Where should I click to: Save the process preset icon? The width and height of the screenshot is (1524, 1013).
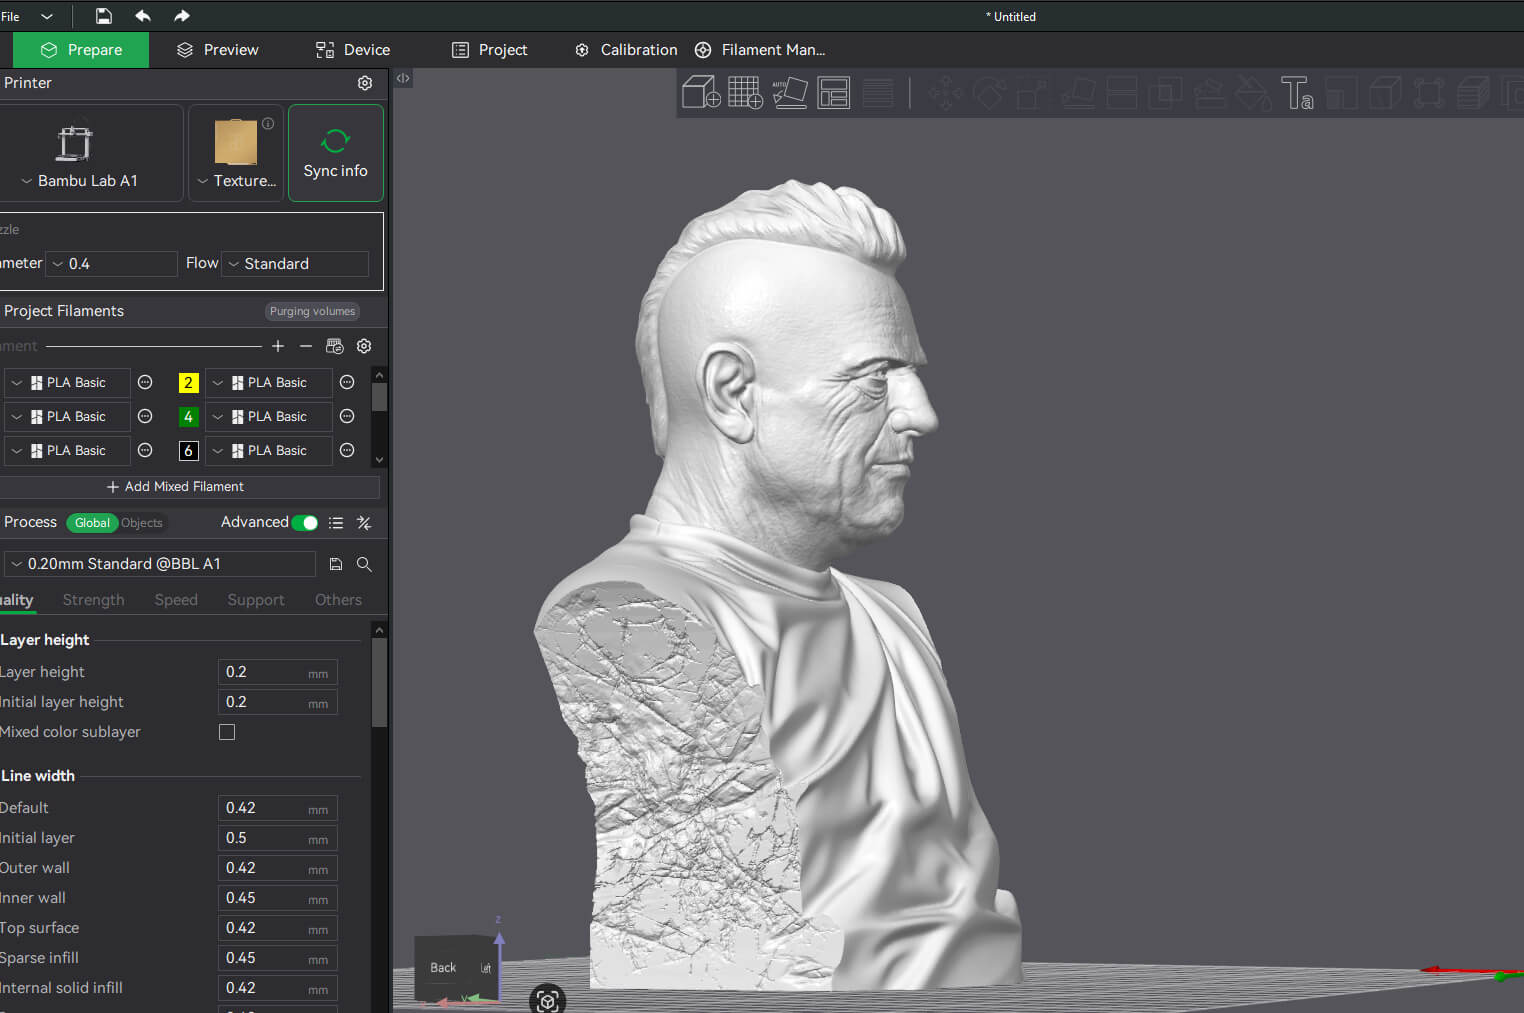(336, 564)
